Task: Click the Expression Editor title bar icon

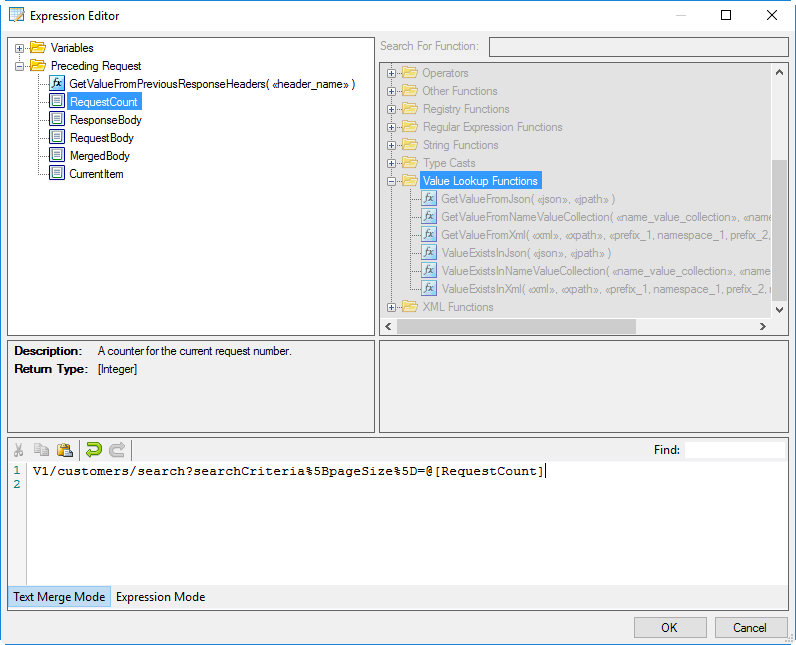Action: 17,15
